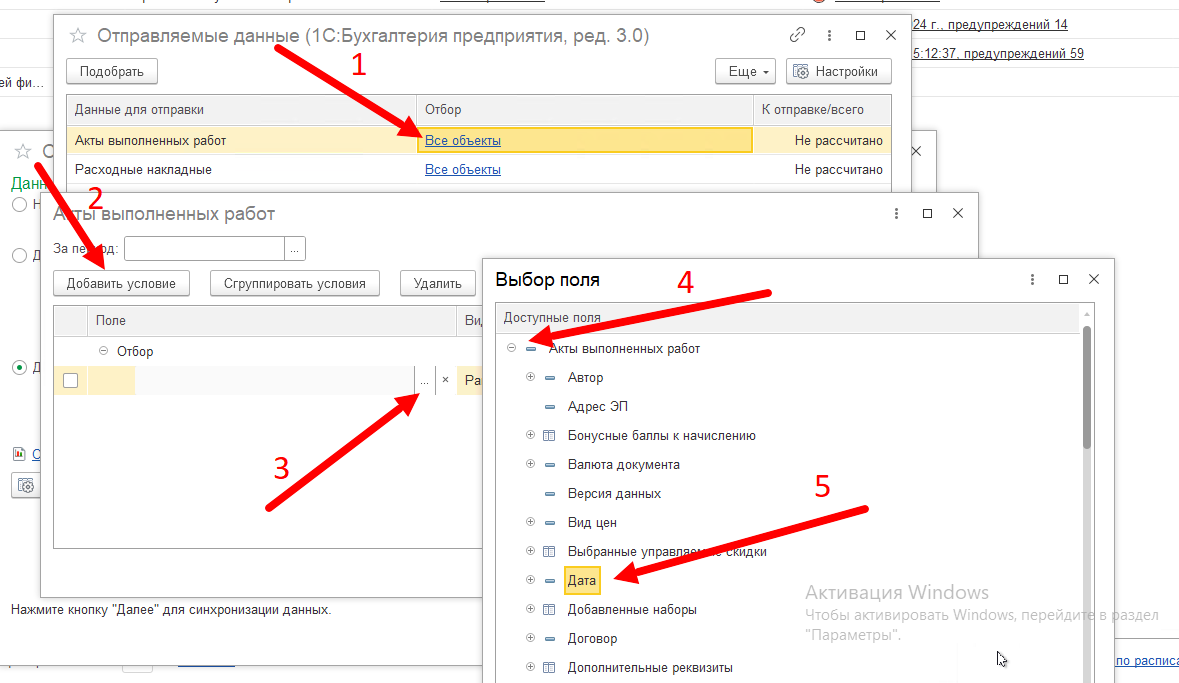
Task: Open Настройки with the gear icon
Action: pos(838,71)
